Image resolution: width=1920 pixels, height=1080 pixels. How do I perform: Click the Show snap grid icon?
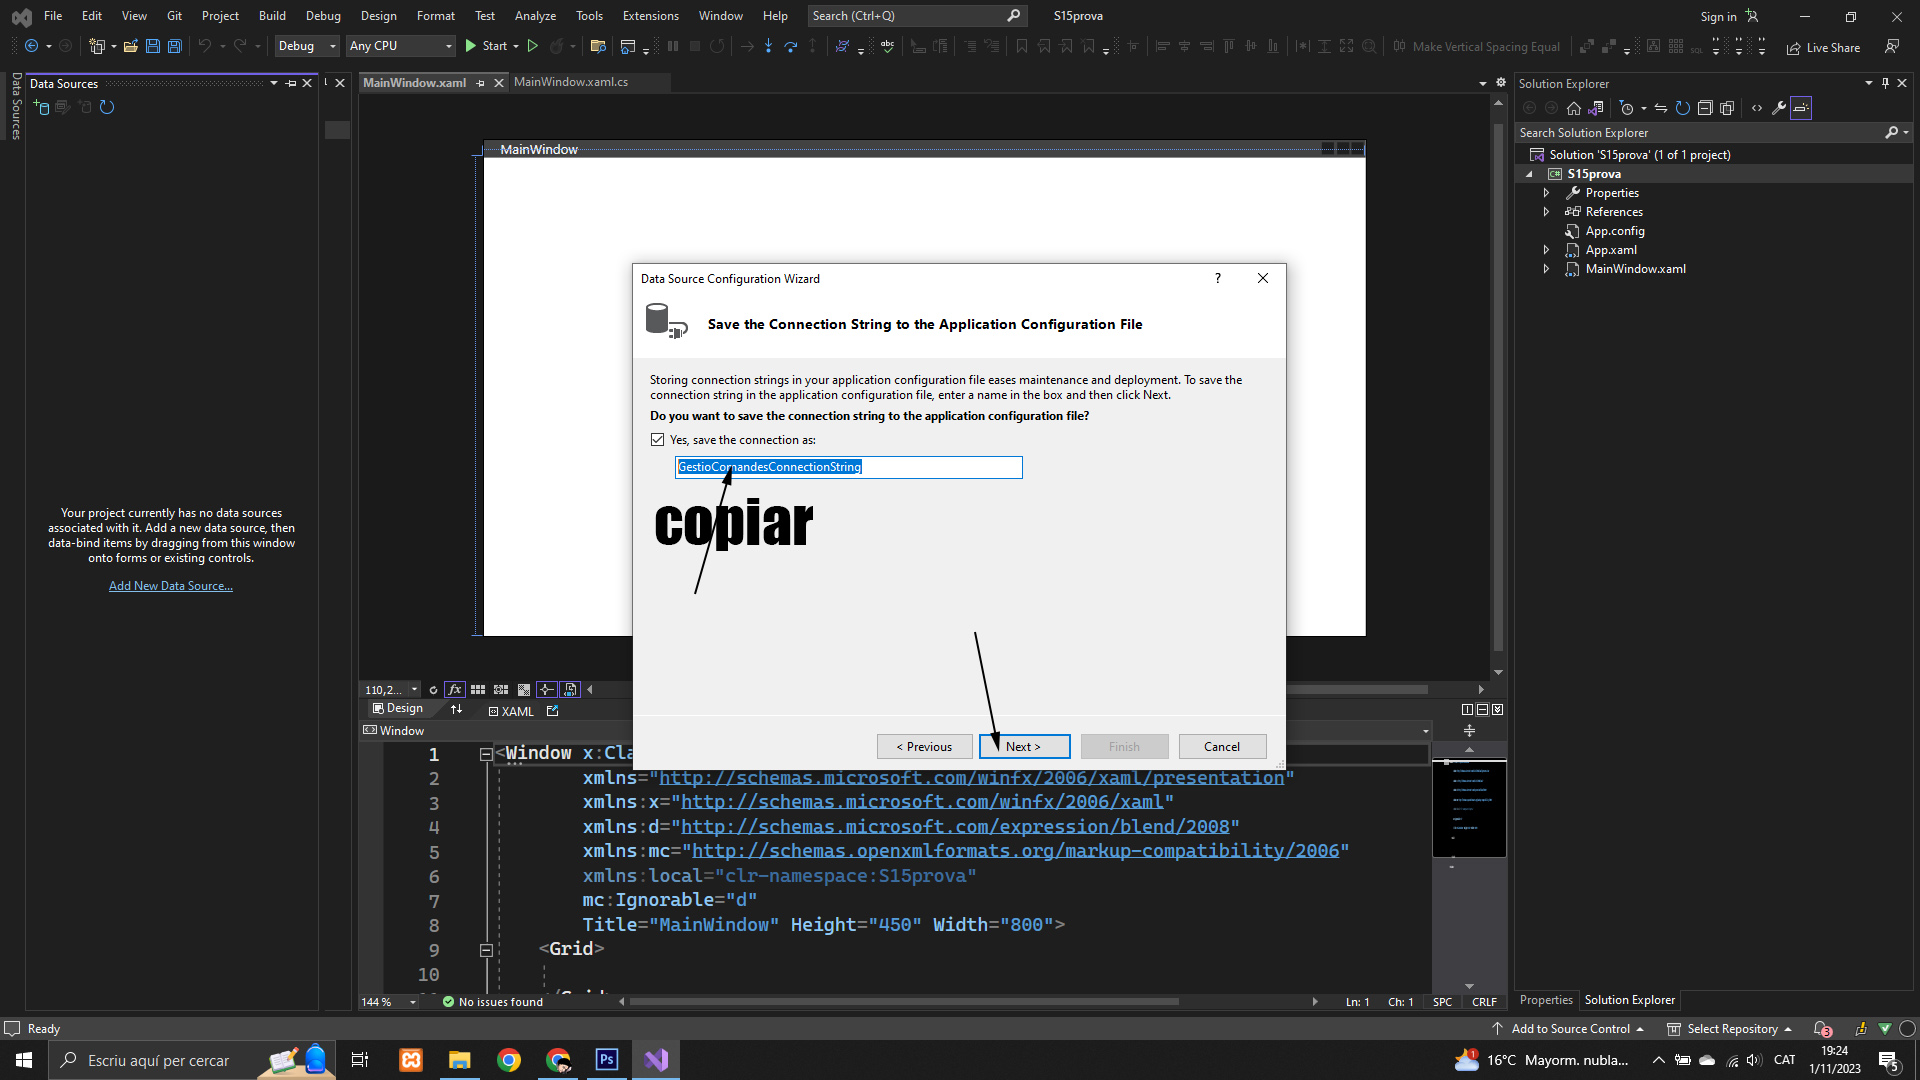pyautogui.click(x=478, y=690)
